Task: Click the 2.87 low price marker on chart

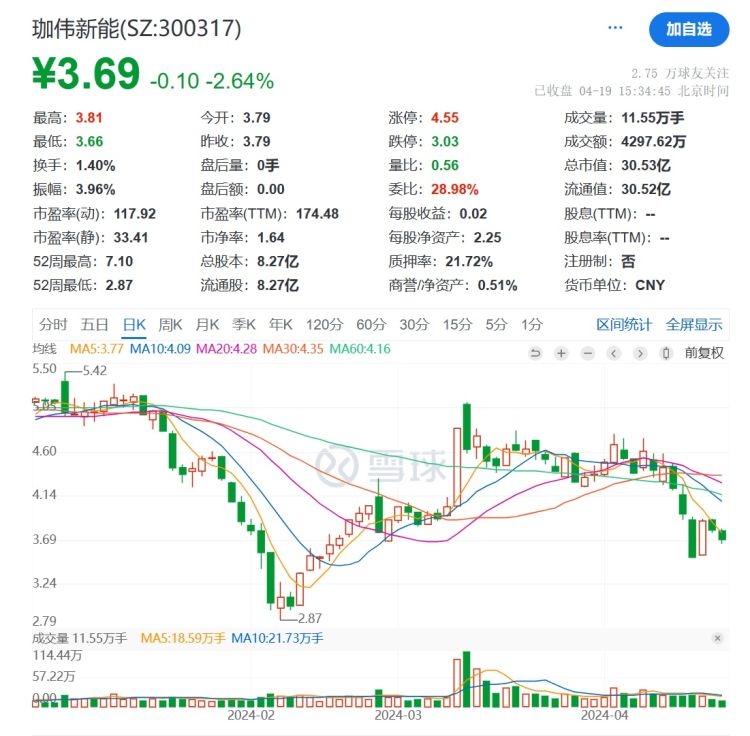Action: (309, 618)
